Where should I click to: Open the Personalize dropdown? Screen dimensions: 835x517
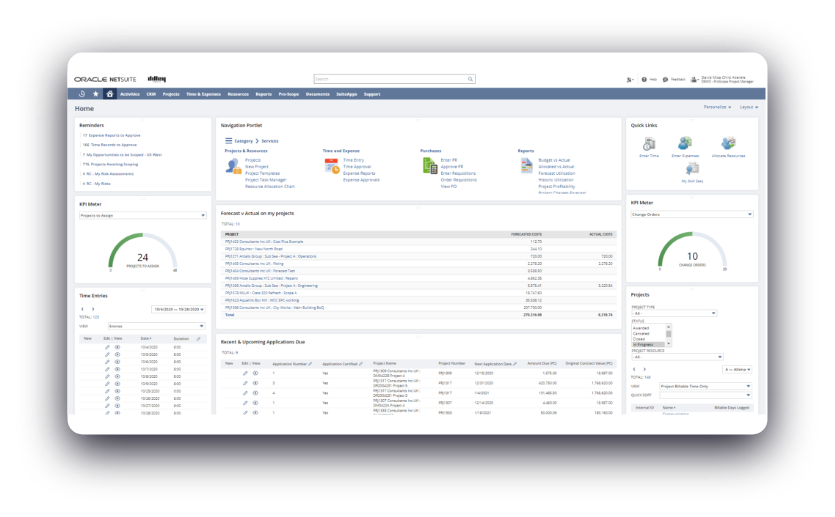coord(716,106)
